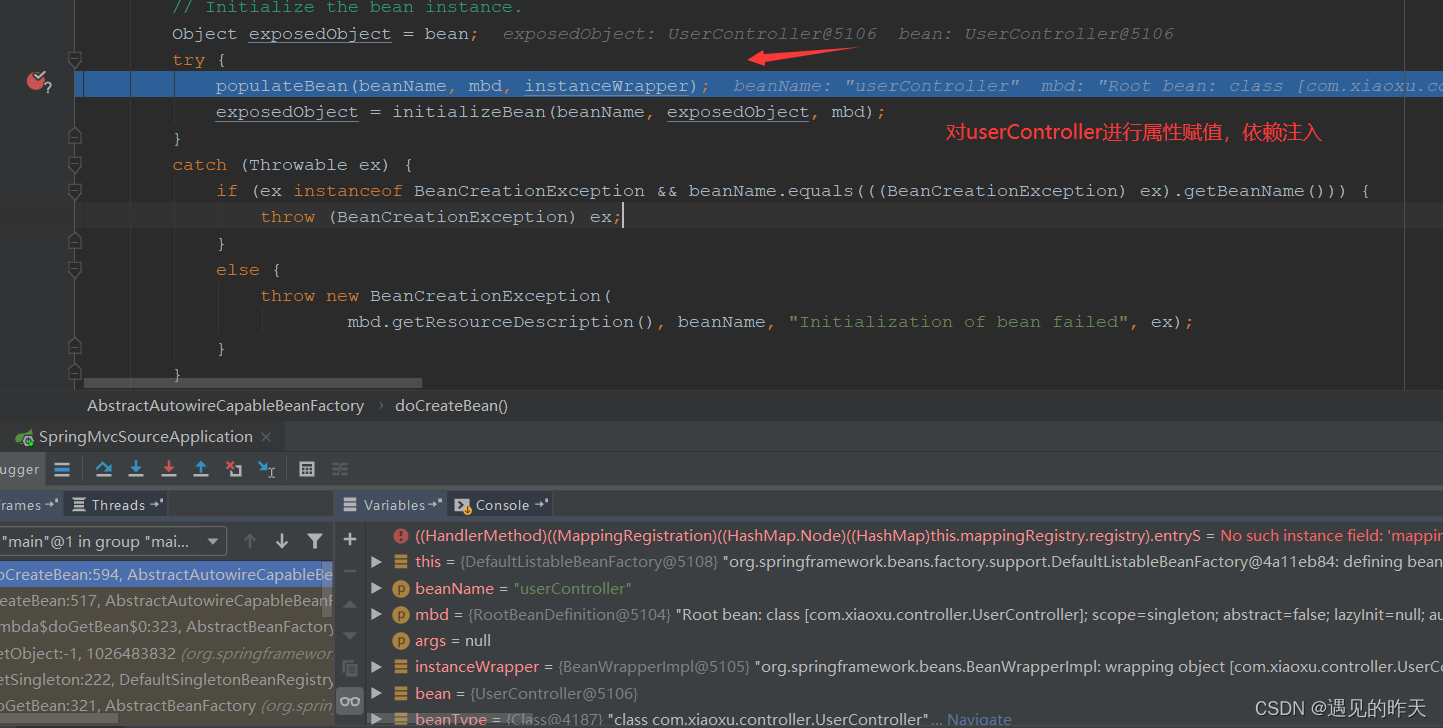Click the move watch down triangle
This screenshot has height=728, width=1443.
coord(349,634)
